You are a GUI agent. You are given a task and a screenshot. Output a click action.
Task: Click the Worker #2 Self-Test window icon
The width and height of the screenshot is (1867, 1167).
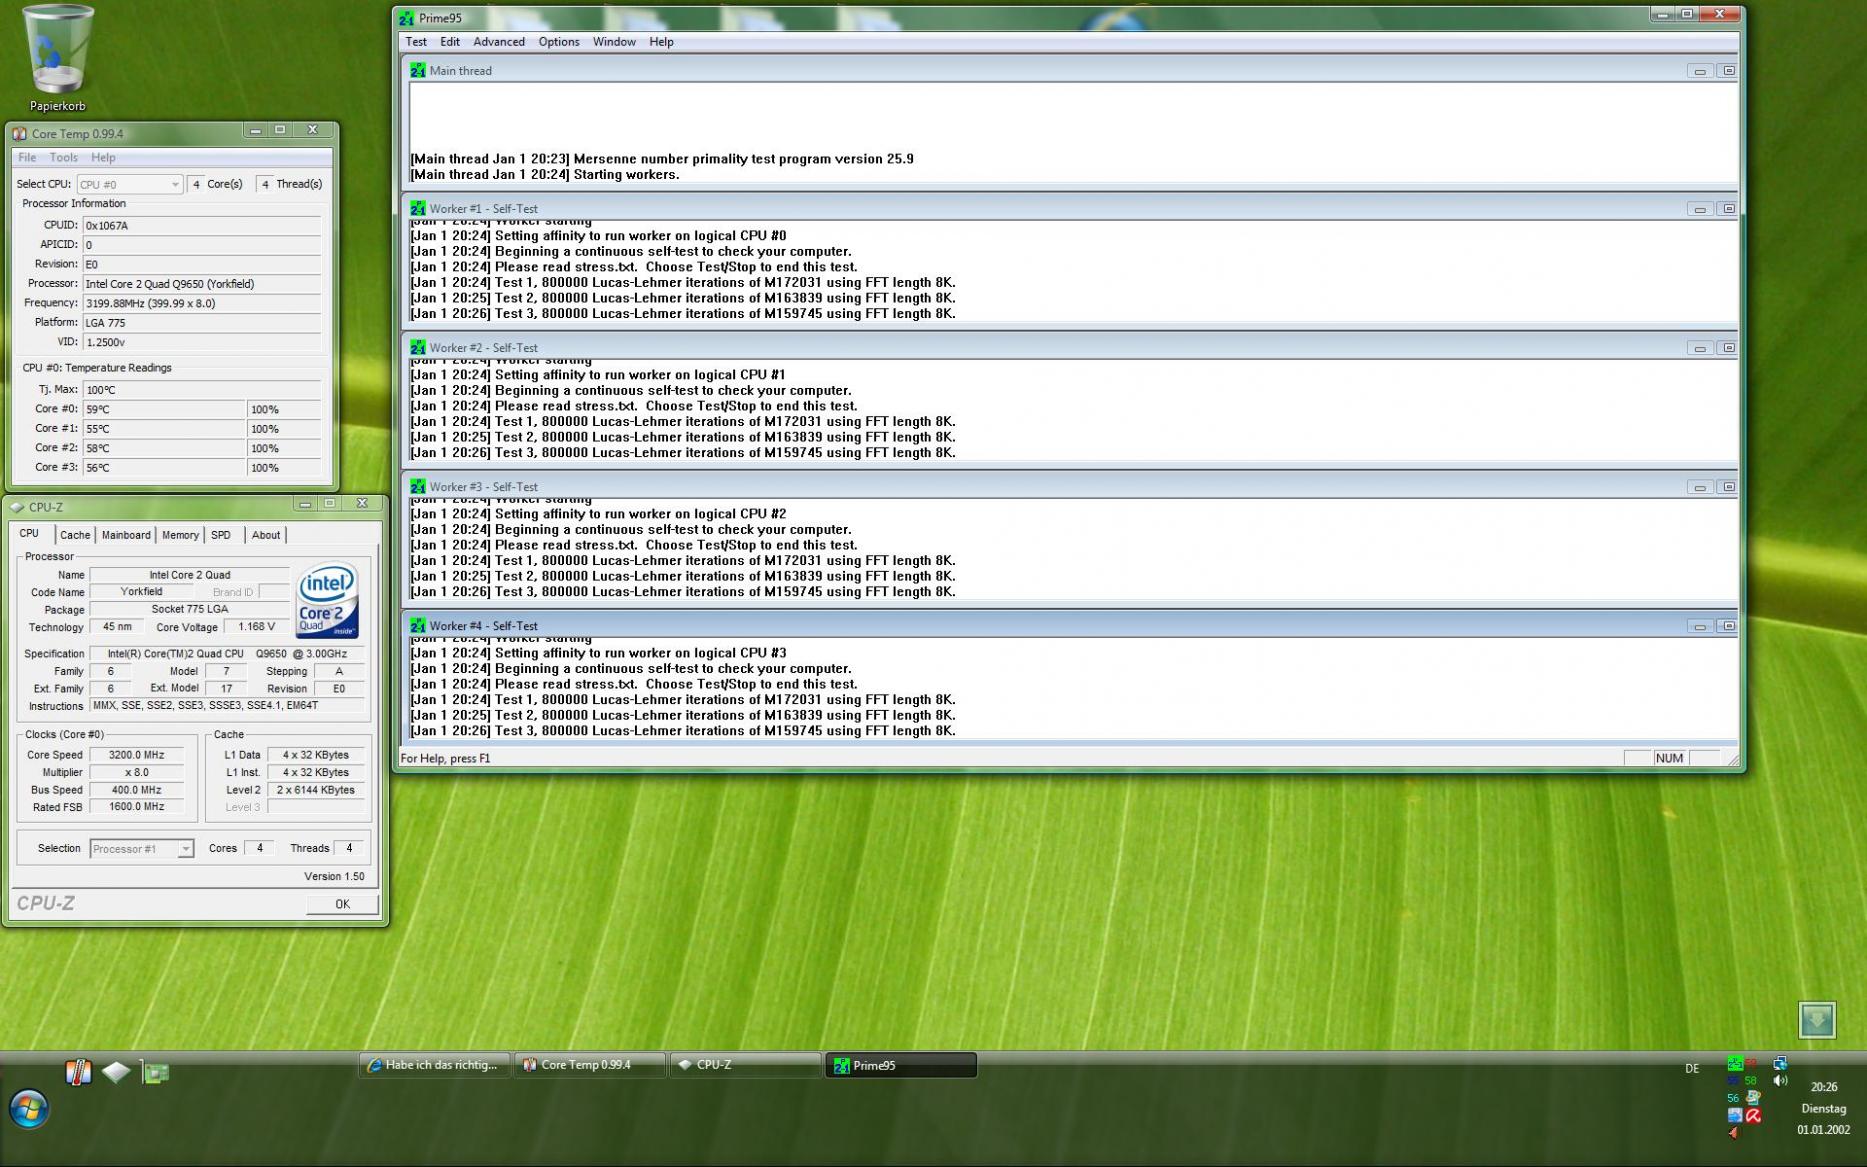(418, 347)
